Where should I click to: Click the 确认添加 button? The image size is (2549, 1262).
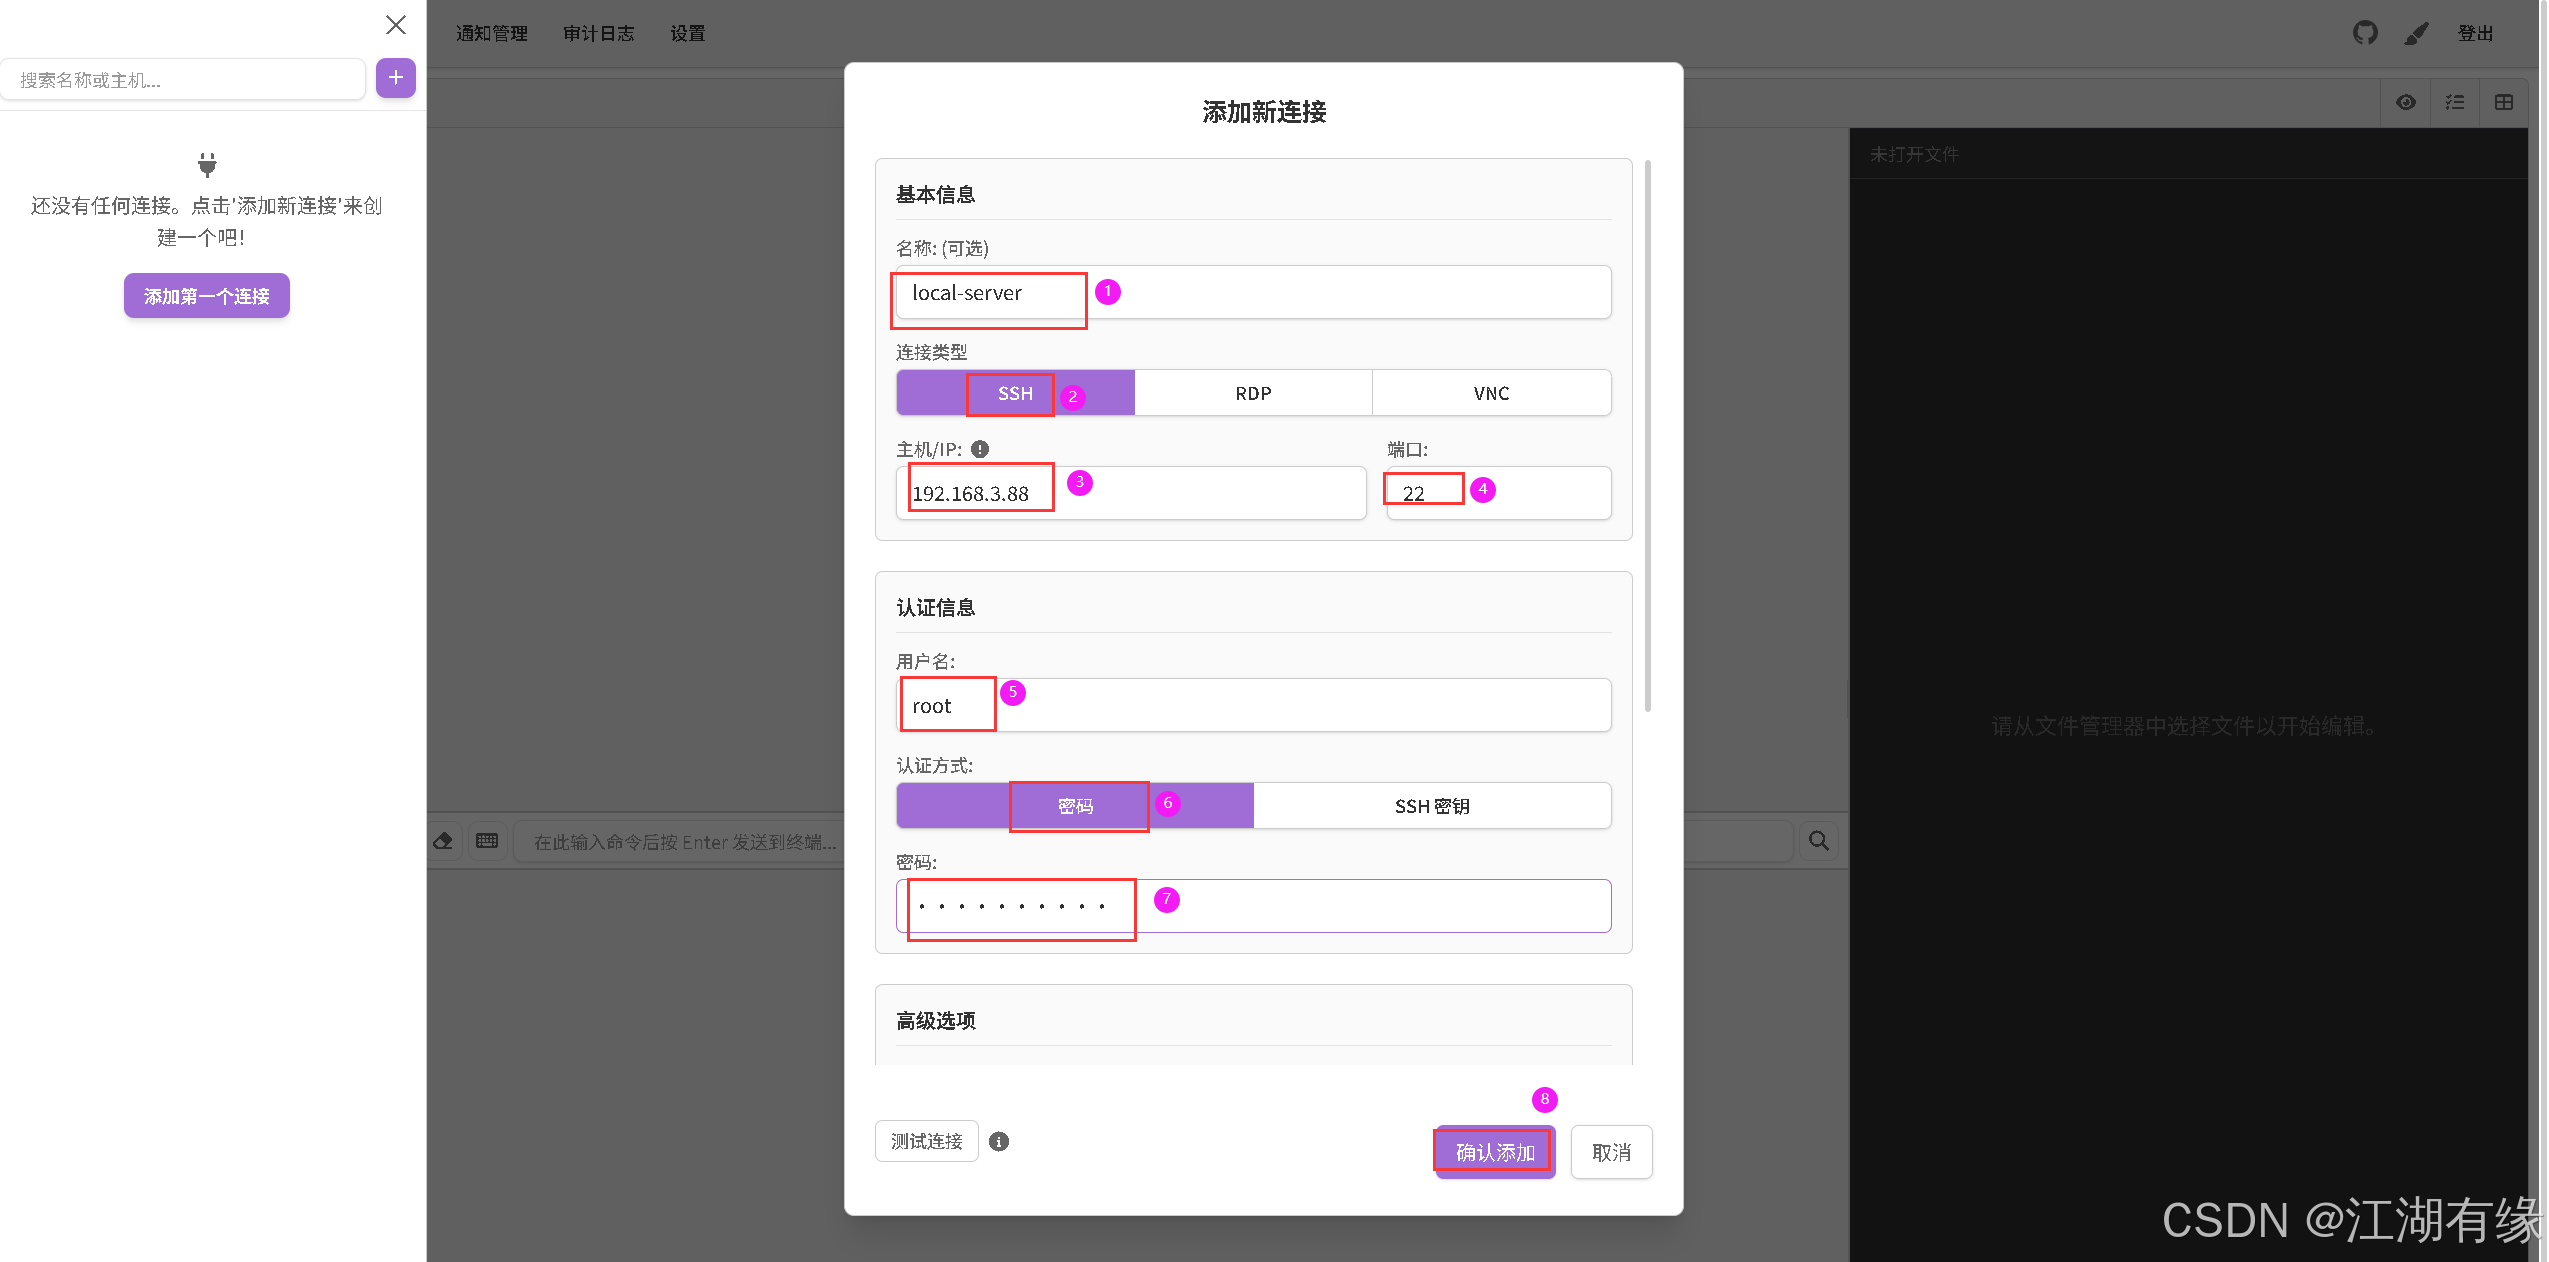pos(1493,1152)
